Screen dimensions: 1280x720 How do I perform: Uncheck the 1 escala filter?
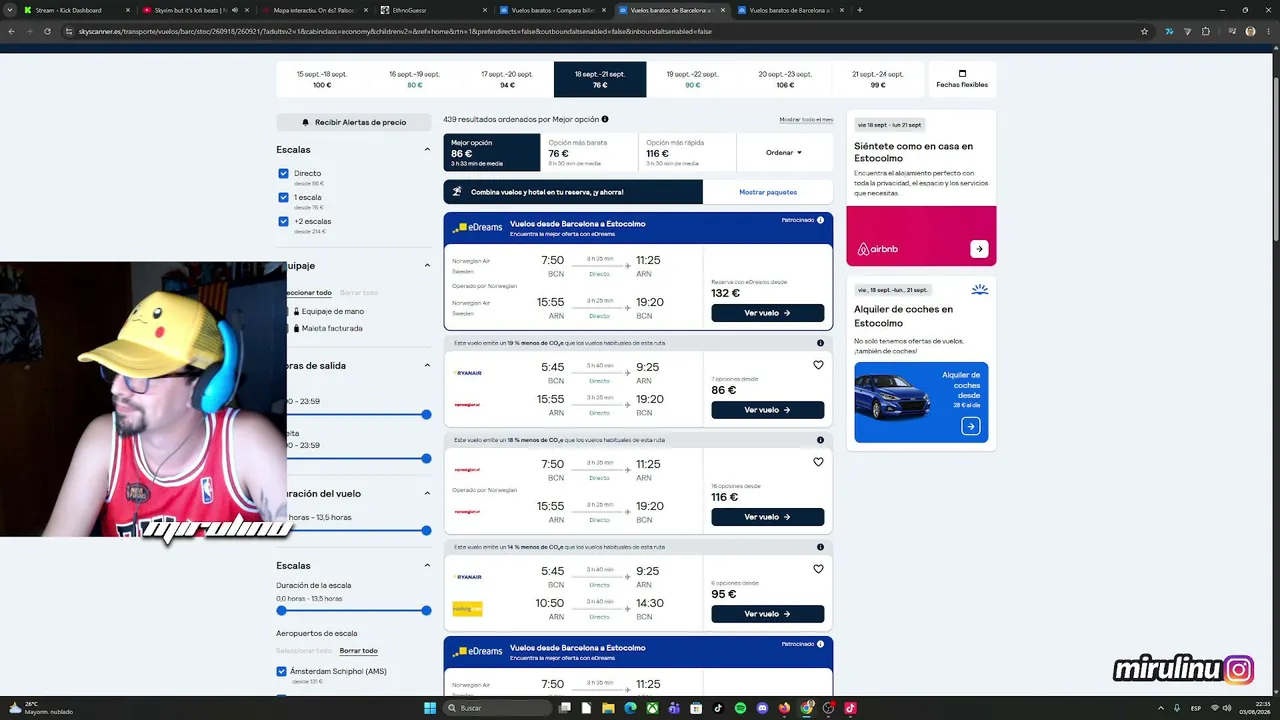[283, 197]
